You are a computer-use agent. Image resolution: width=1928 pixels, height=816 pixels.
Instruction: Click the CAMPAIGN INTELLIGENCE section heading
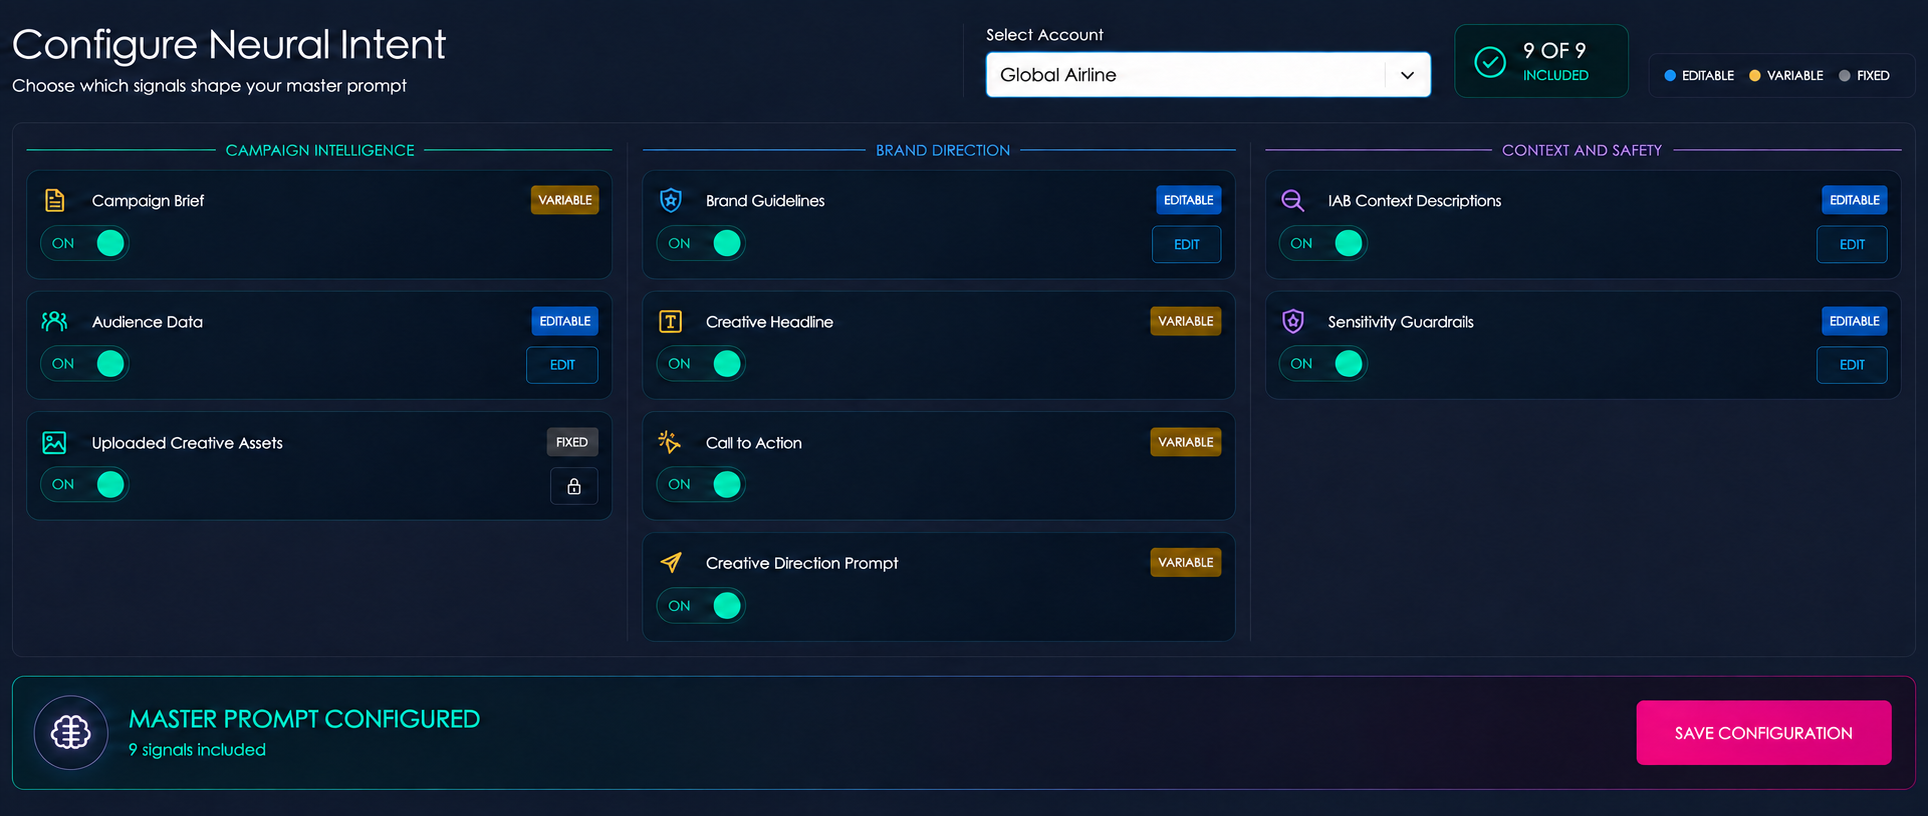coord(320,150)
